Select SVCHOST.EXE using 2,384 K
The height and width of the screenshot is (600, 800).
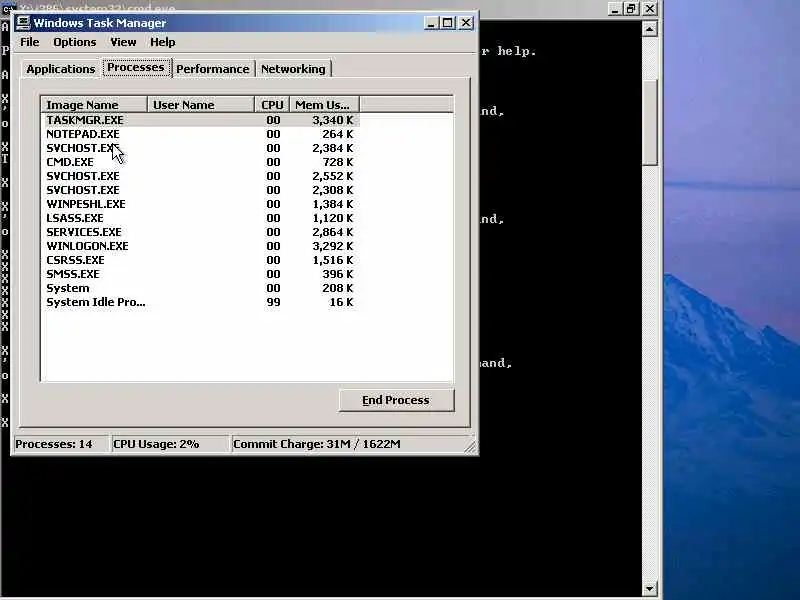[200, 148]
